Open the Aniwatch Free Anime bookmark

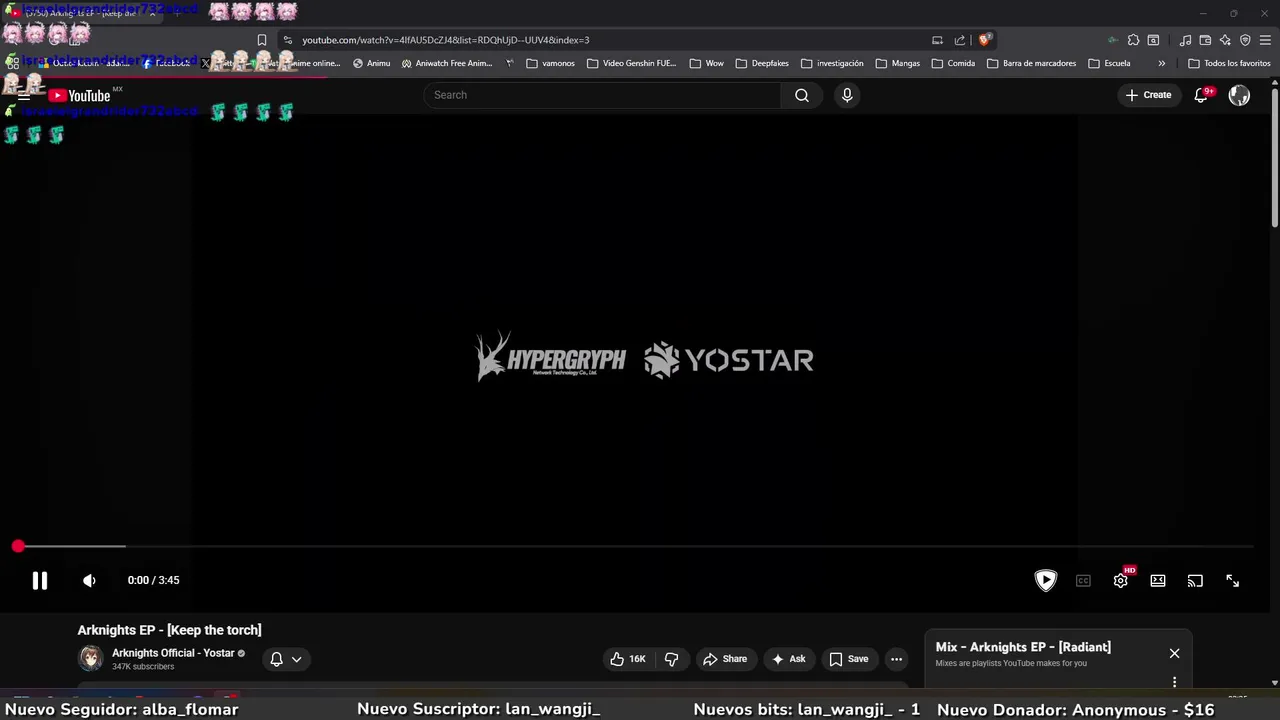tap(447, 63)
